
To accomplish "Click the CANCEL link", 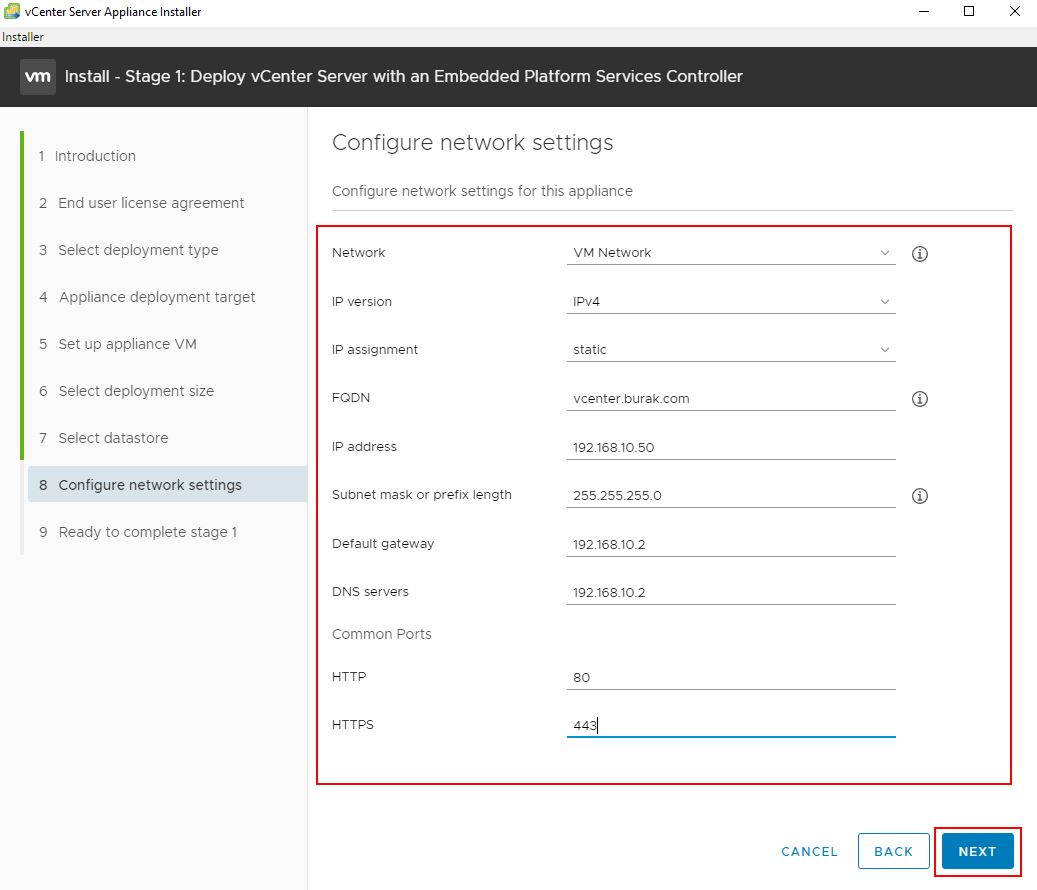I will tap(809, 852).
